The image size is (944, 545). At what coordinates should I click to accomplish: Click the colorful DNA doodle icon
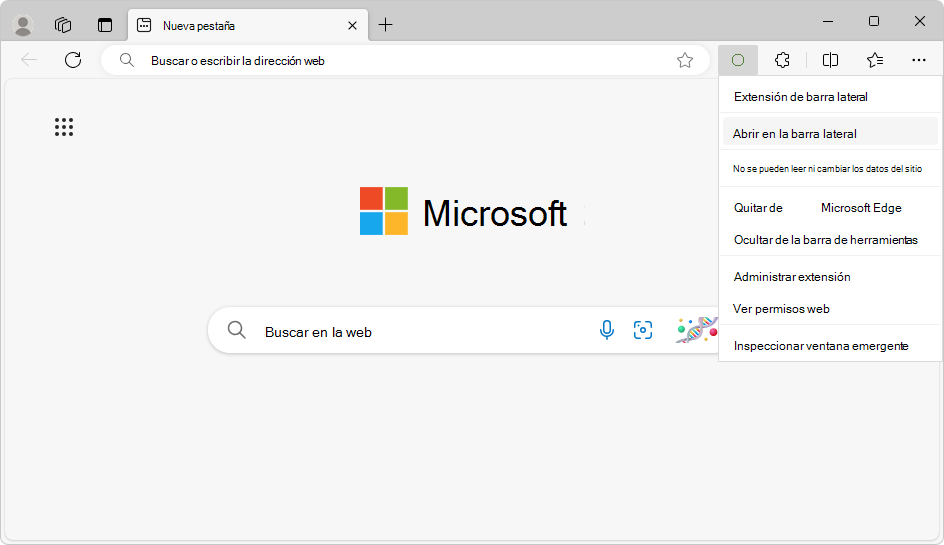point(697,330)
